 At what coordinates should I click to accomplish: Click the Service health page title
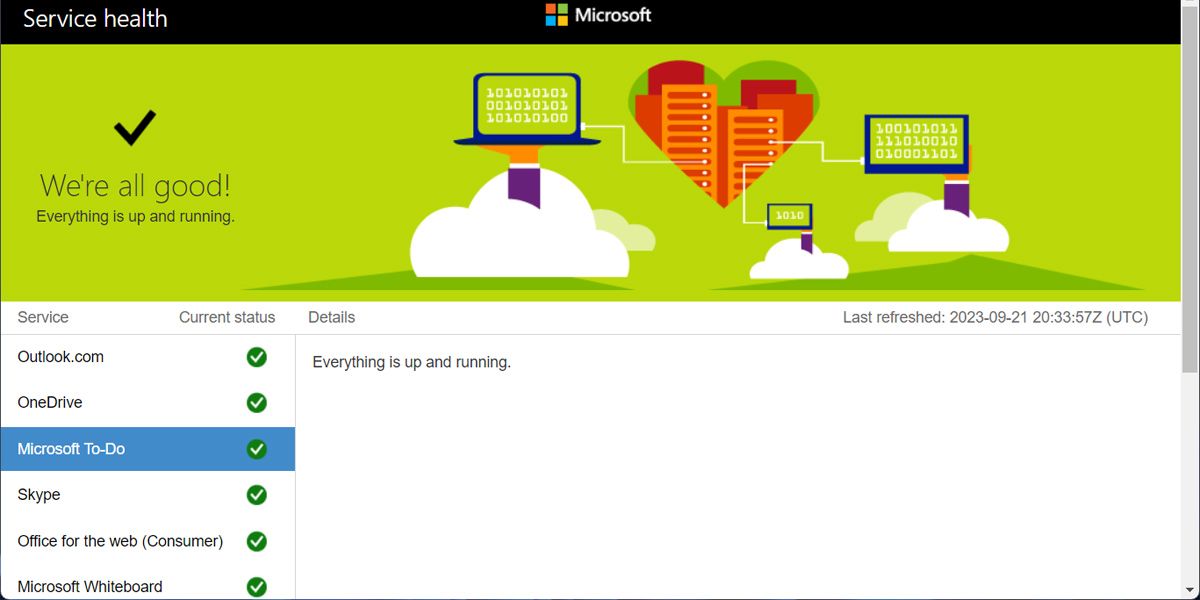(x=96, y=18)
